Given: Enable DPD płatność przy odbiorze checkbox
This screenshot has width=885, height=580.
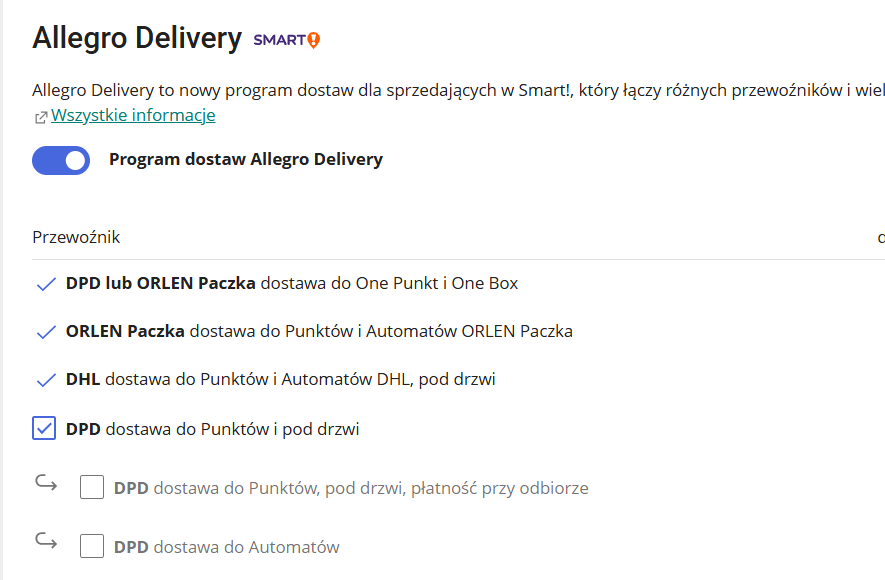Looking at the screenshot, I should [x=92, y=488].
